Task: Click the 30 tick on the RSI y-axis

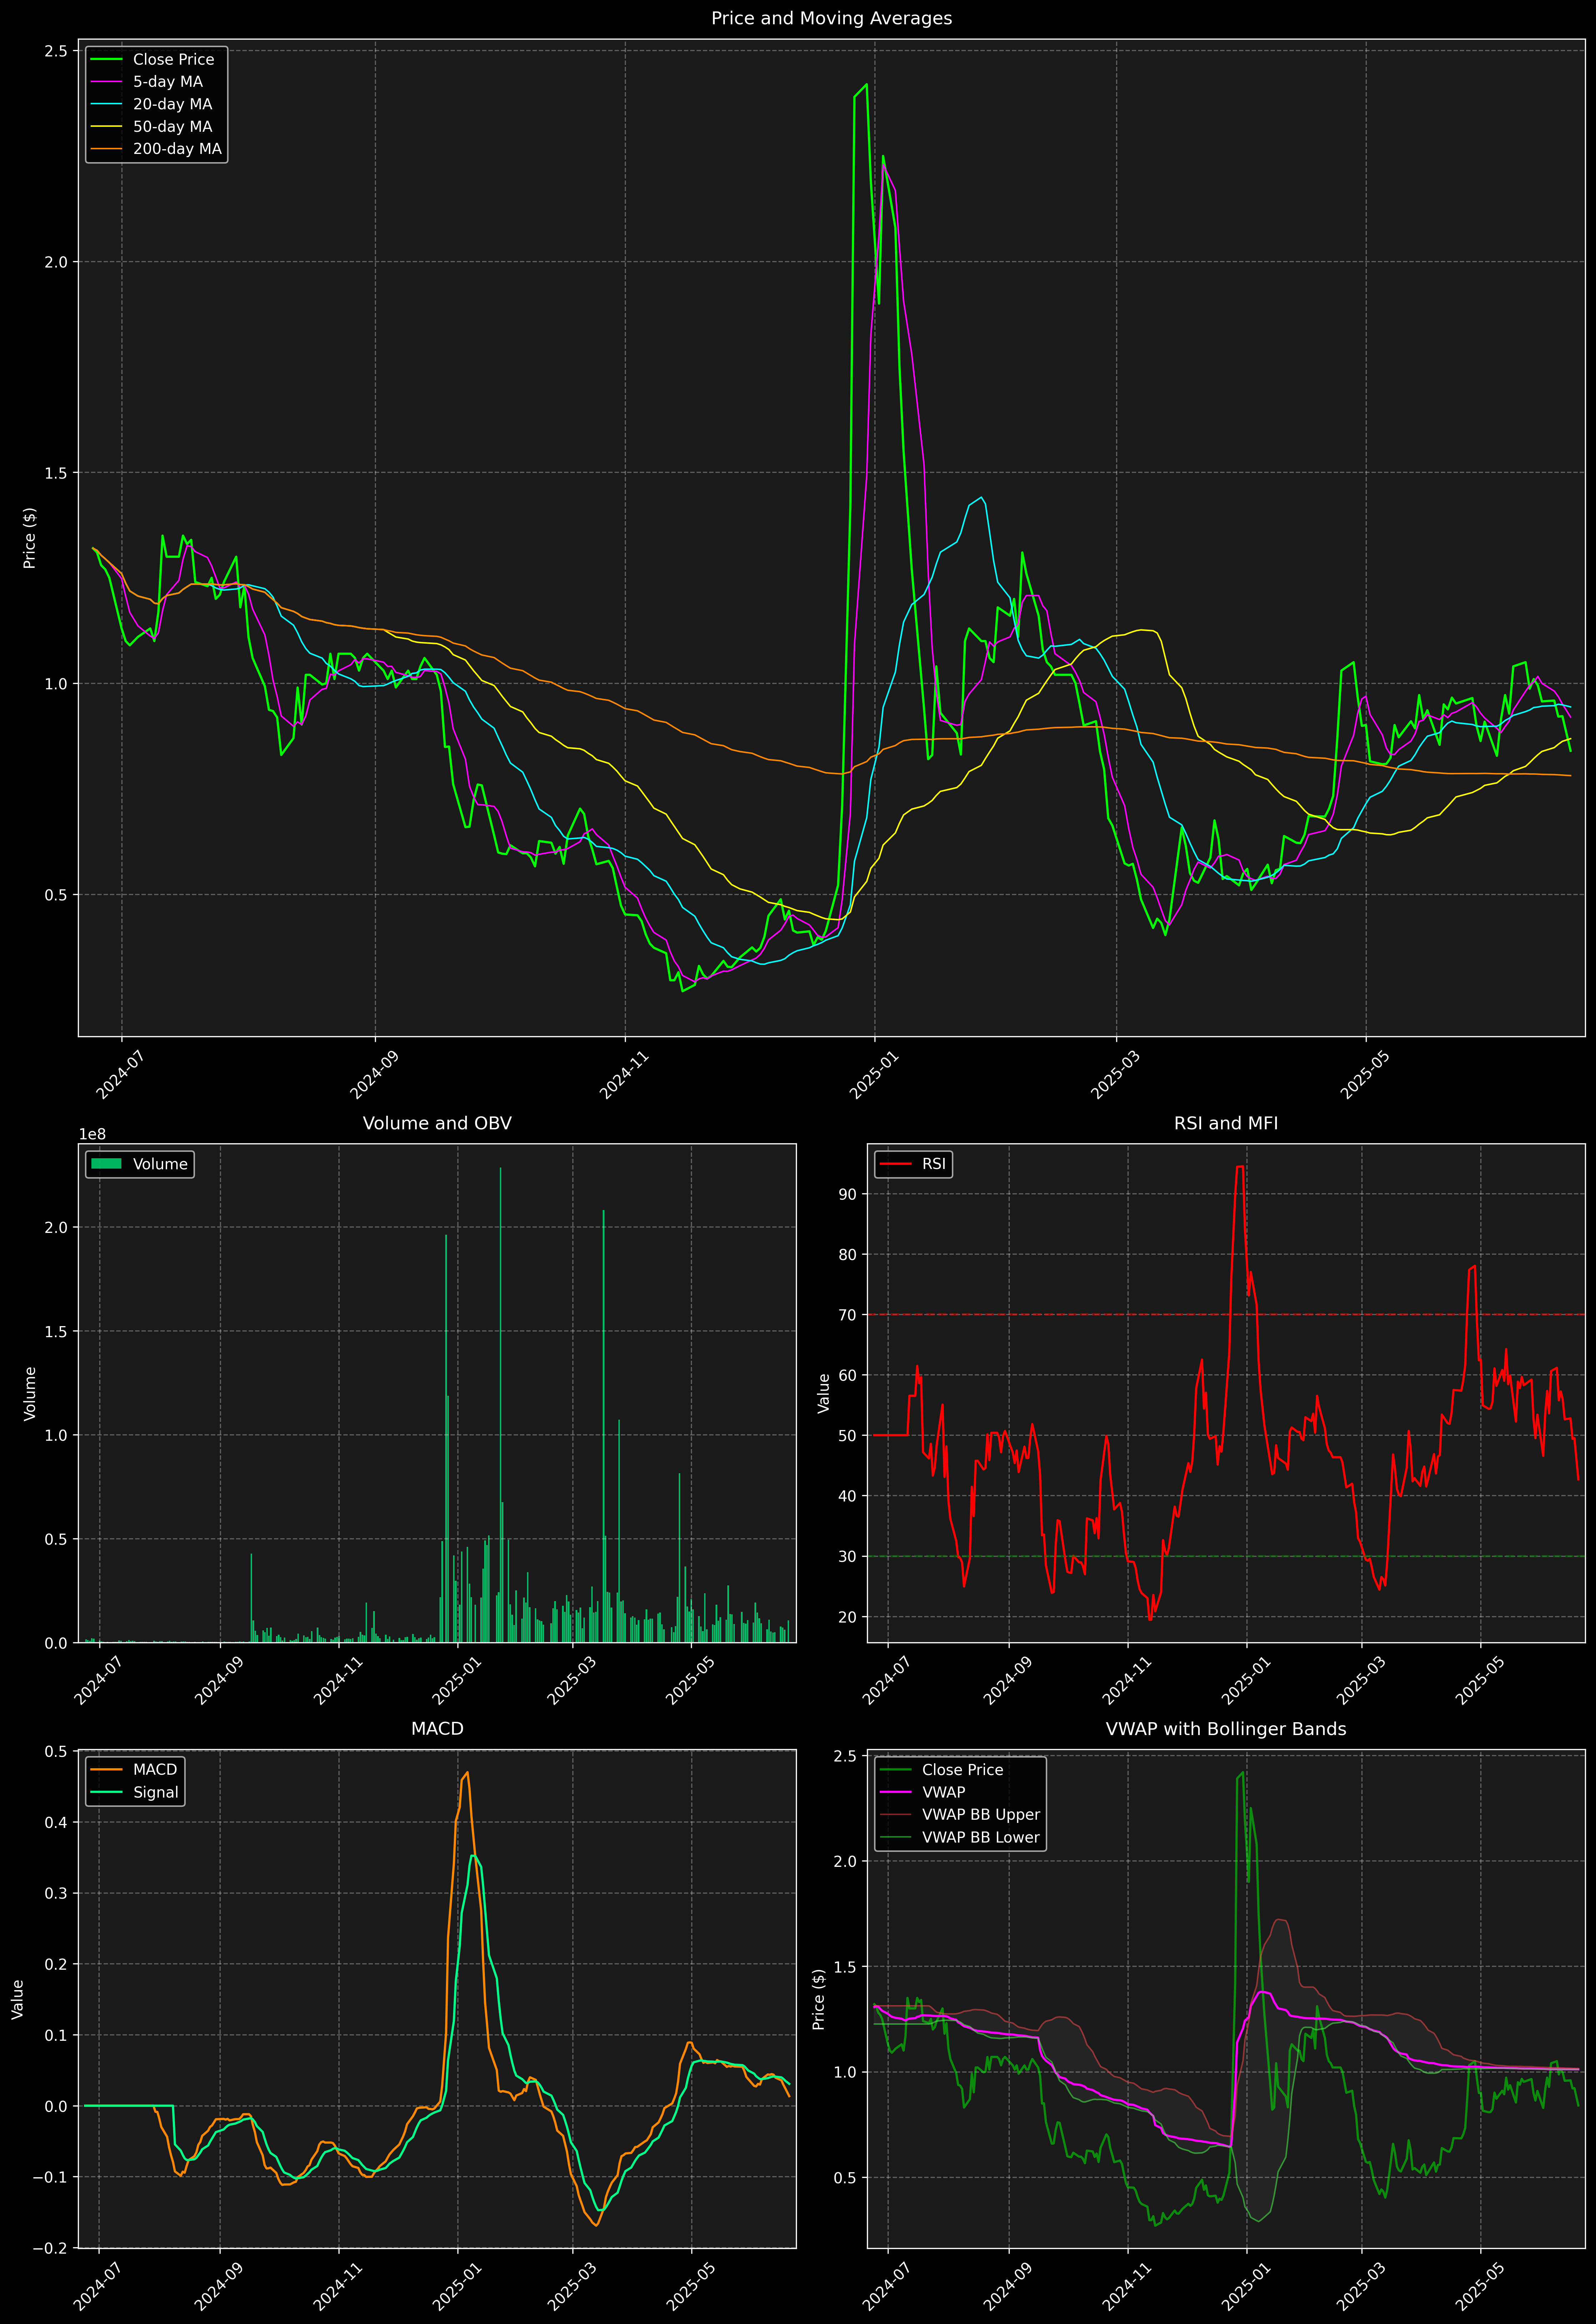Action: pos(848,1556)
